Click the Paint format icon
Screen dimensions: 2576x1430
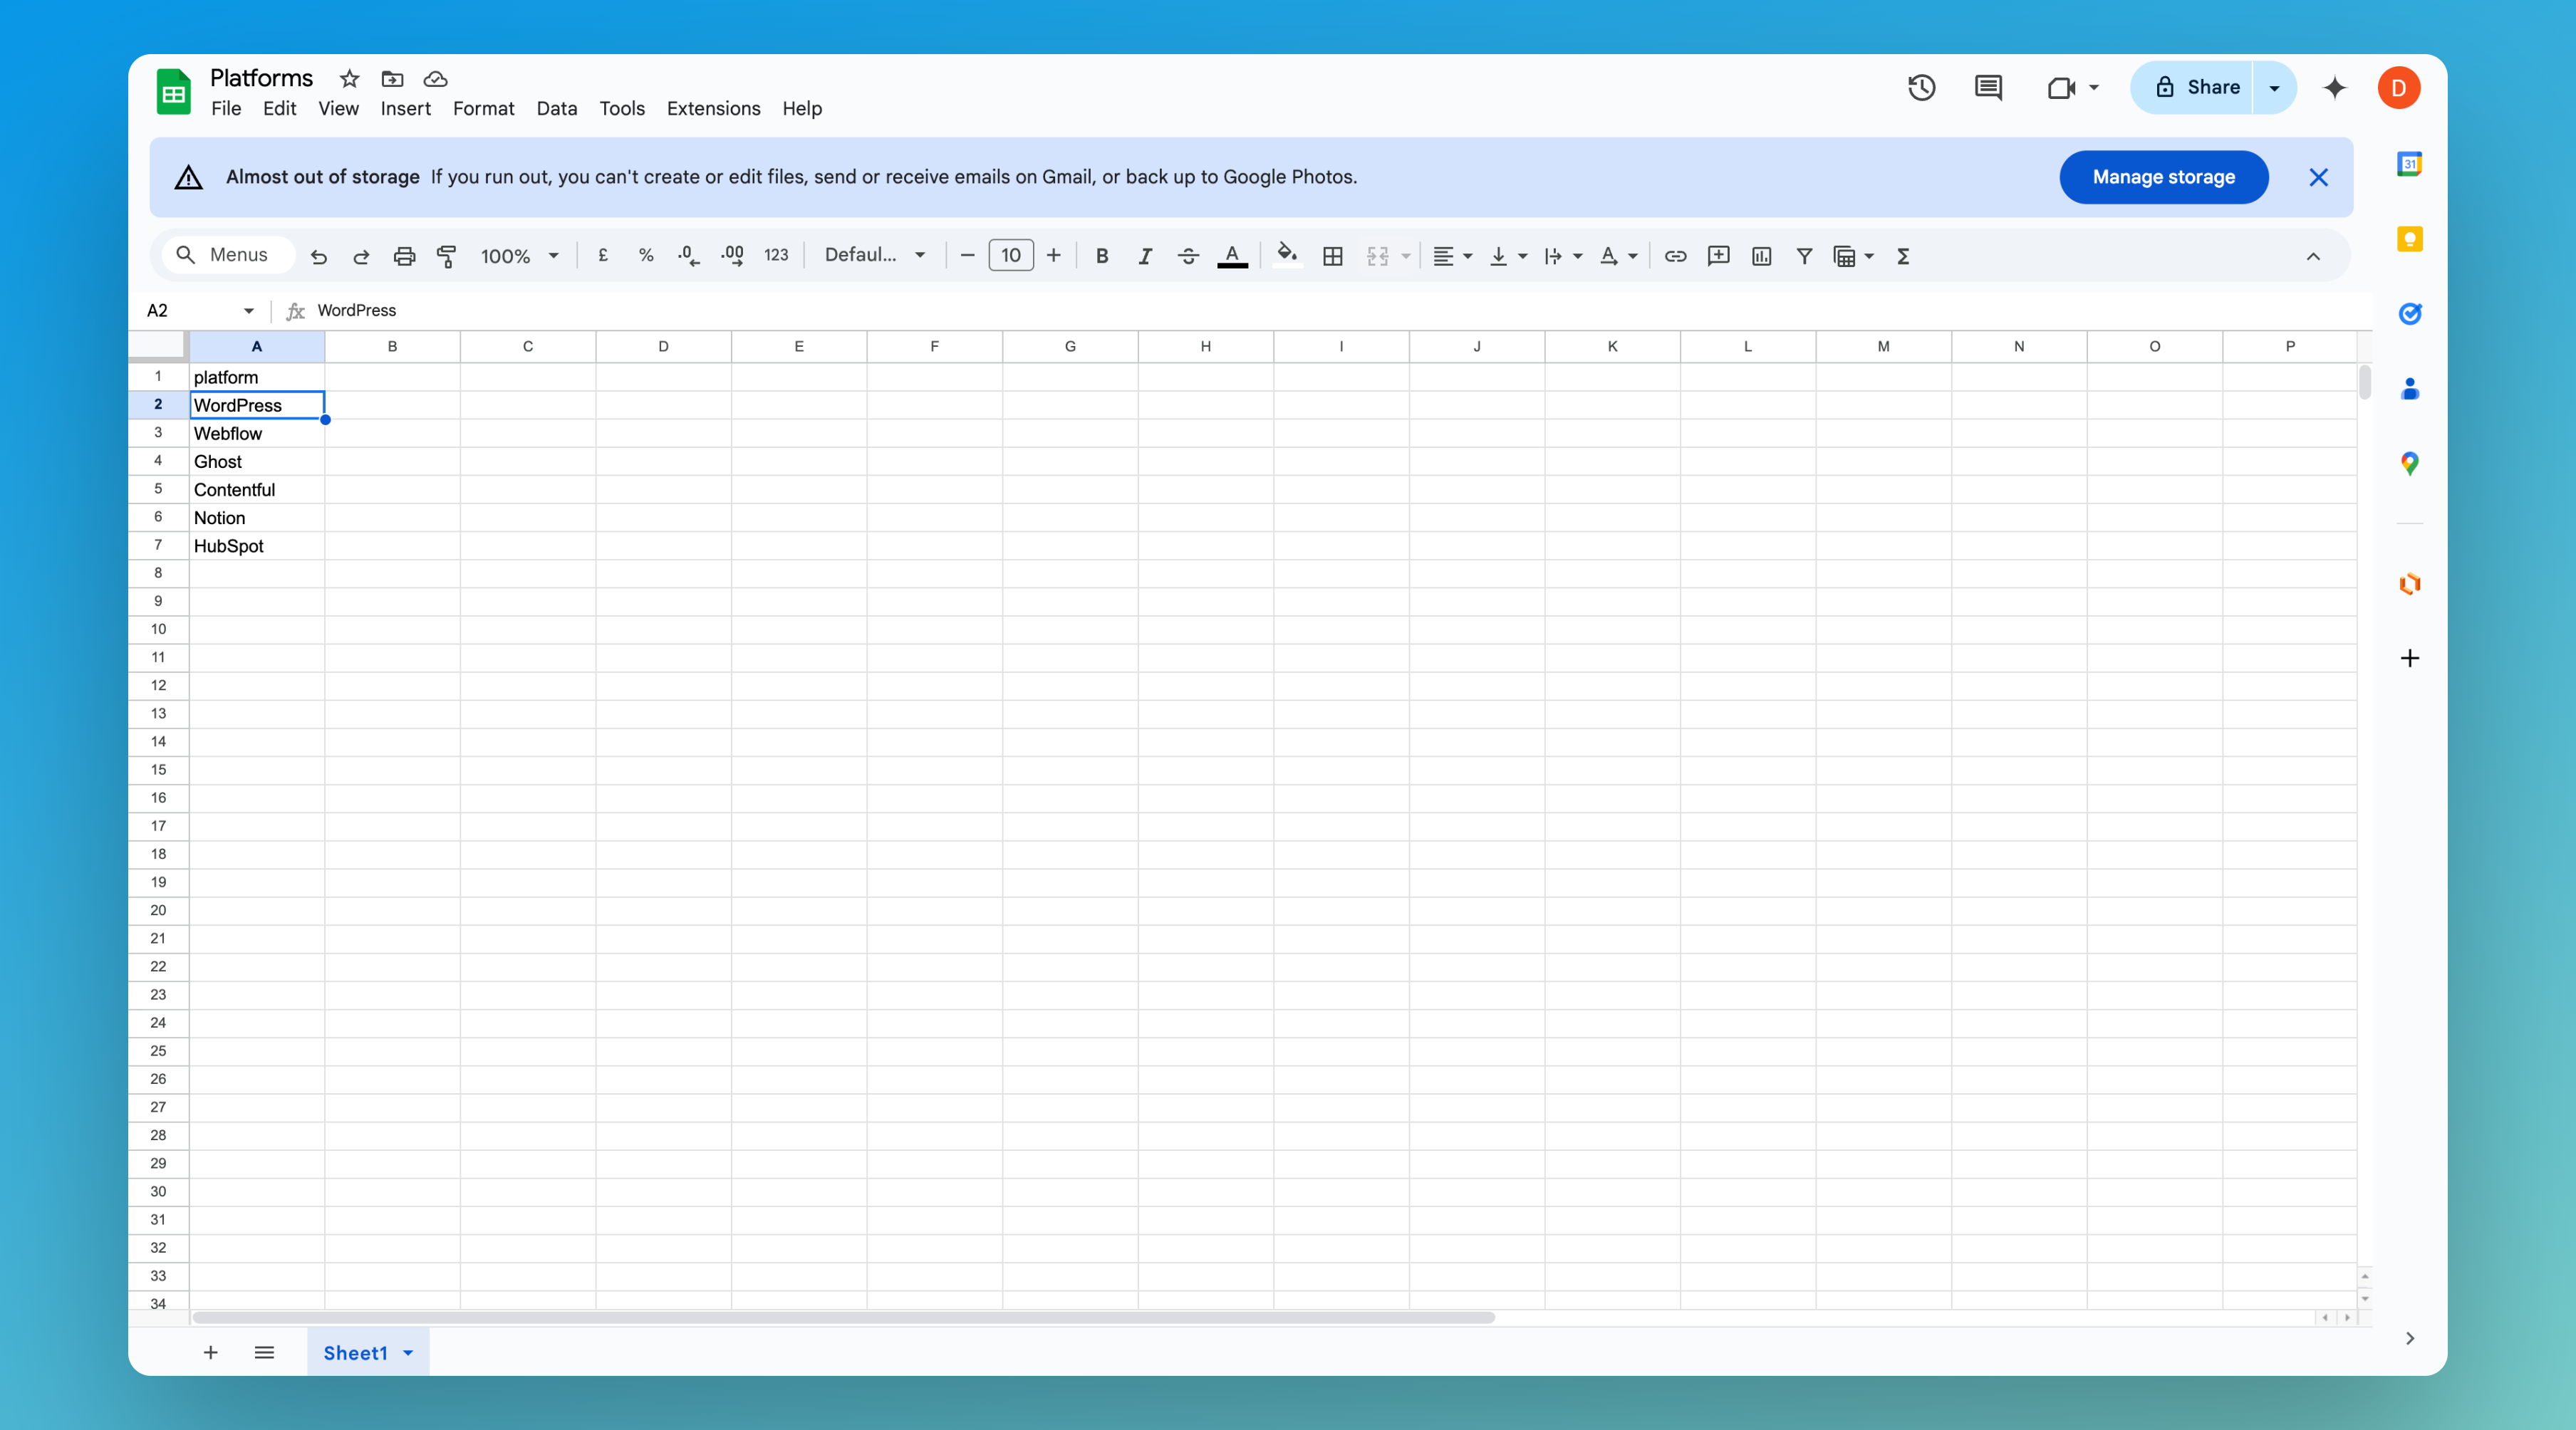pyautogui.click(x=447, y=256)
